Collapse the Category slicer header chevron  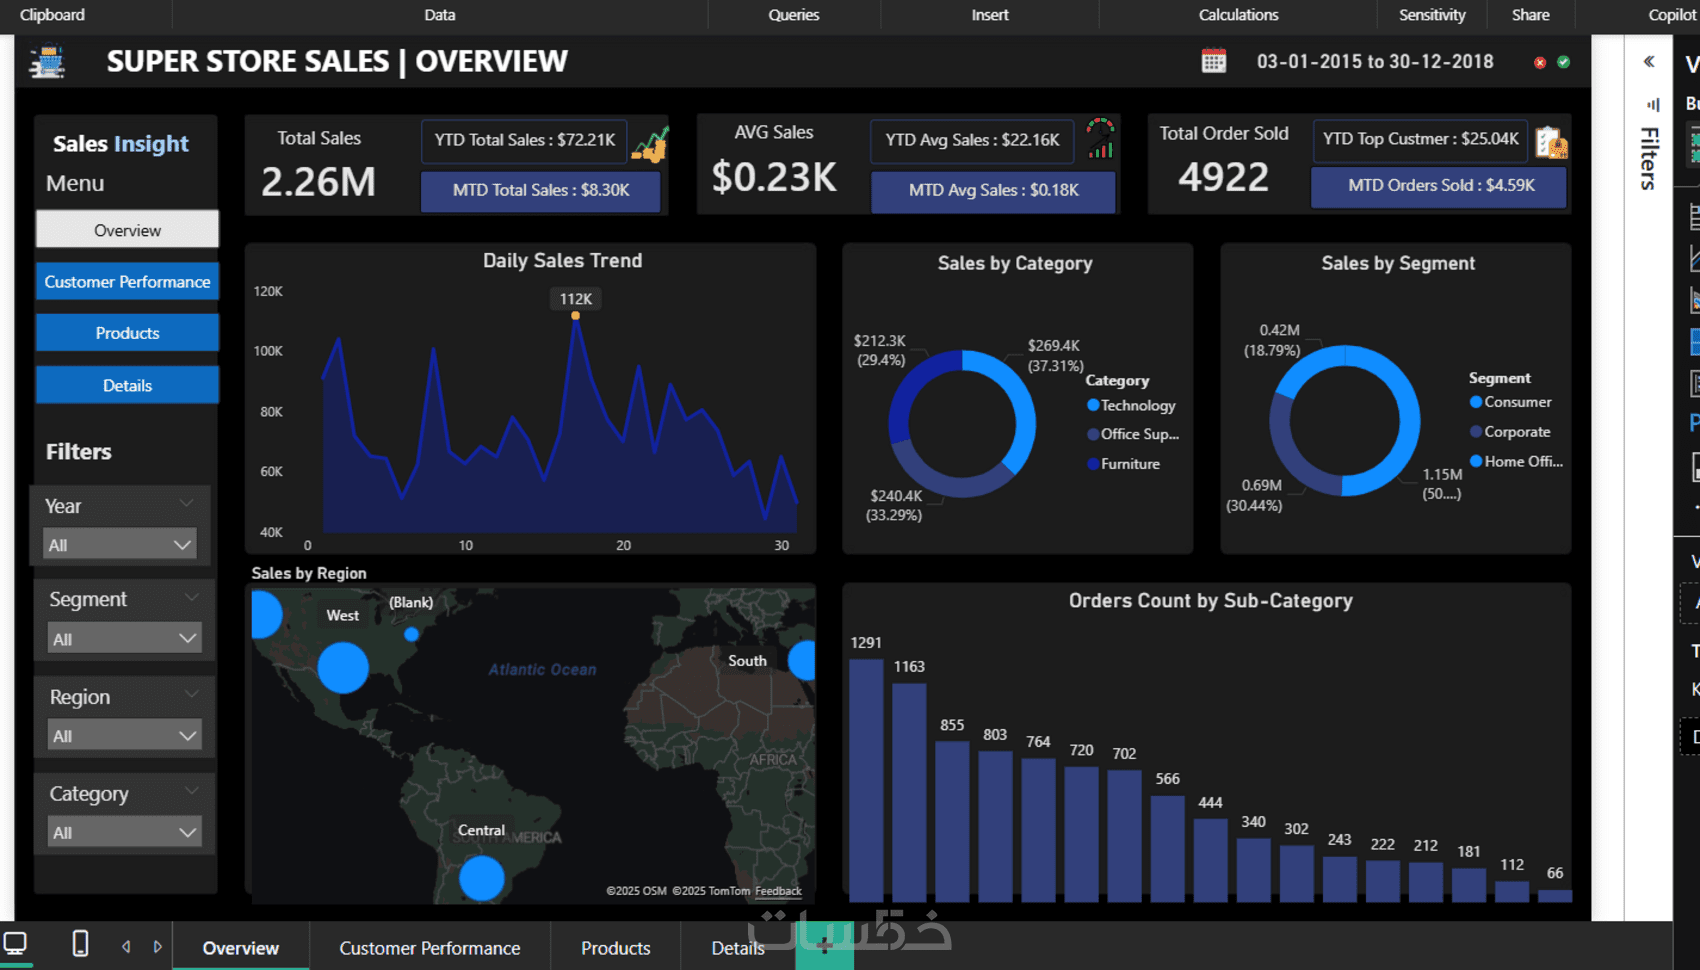(191, 791)
